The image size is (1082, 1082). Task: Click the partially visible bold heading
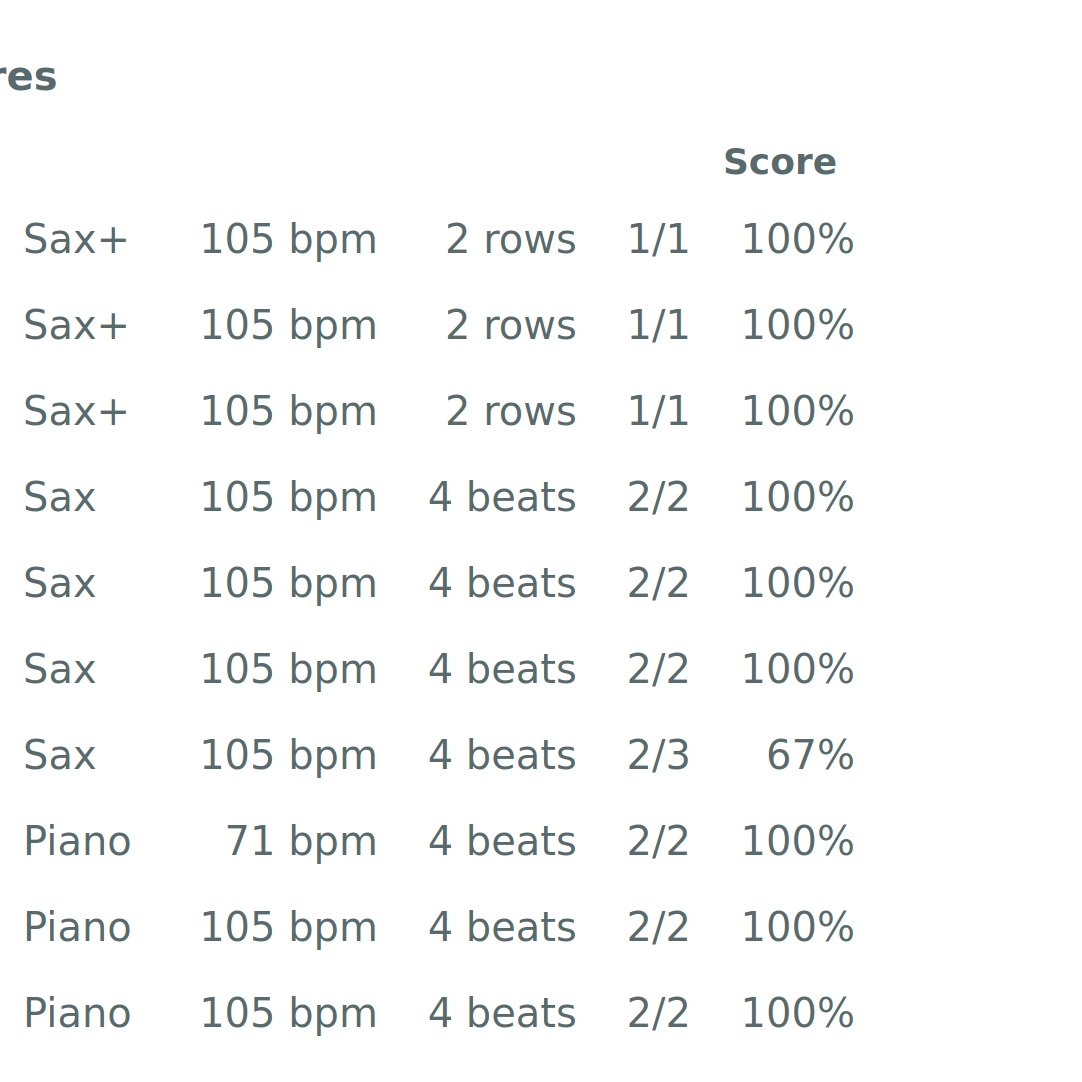pos(28,78)
